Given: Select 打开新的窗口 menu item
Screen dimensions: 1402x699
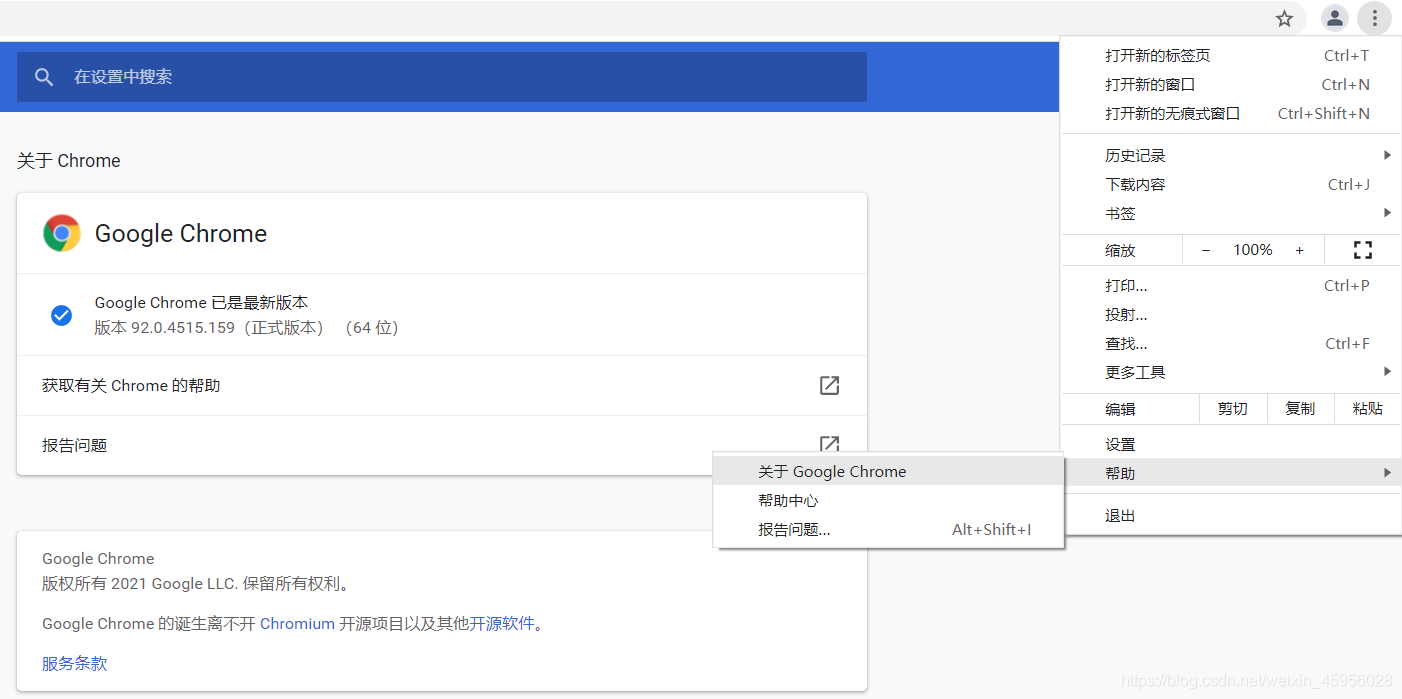Looking at the screenshot, I should 1231,85.
